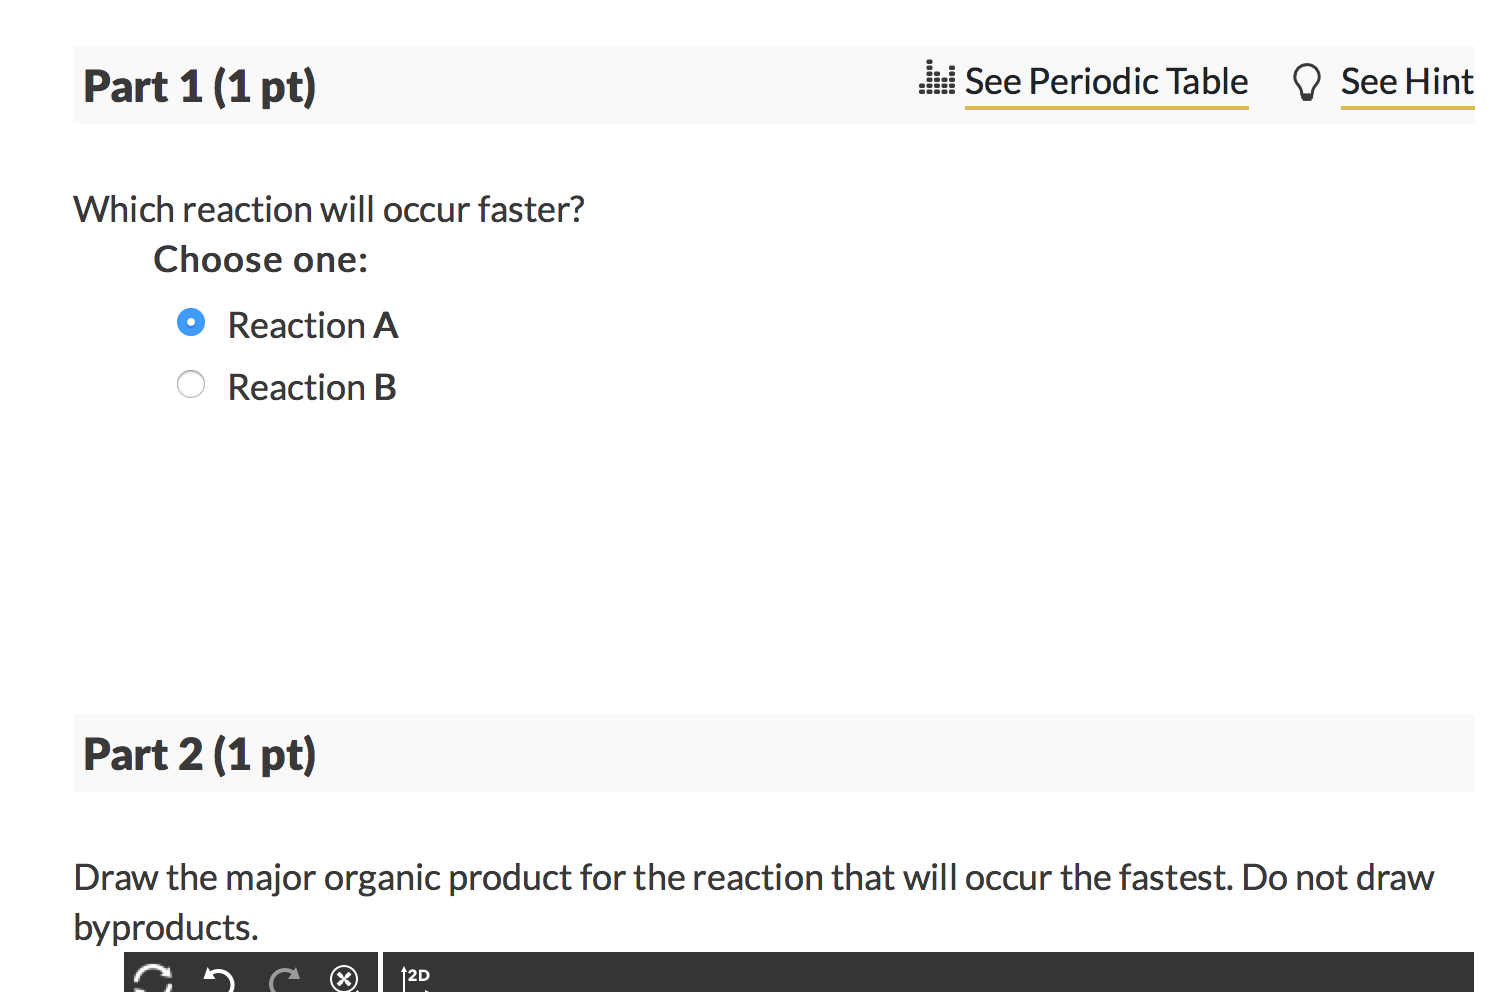Click the lightbulb hint icon
Image resolution: width=1504 pixels, height=992 pixels.
tap(1305, 81)
